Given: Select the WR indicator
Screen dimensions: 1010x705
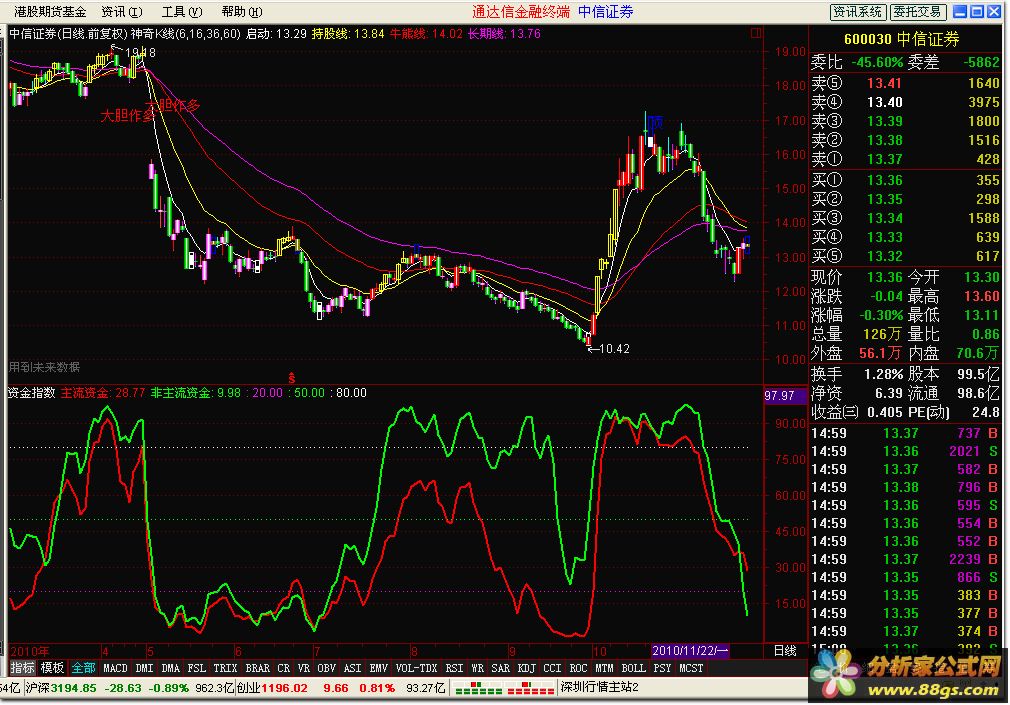Looking at the screenshot, I should [477, 668].
